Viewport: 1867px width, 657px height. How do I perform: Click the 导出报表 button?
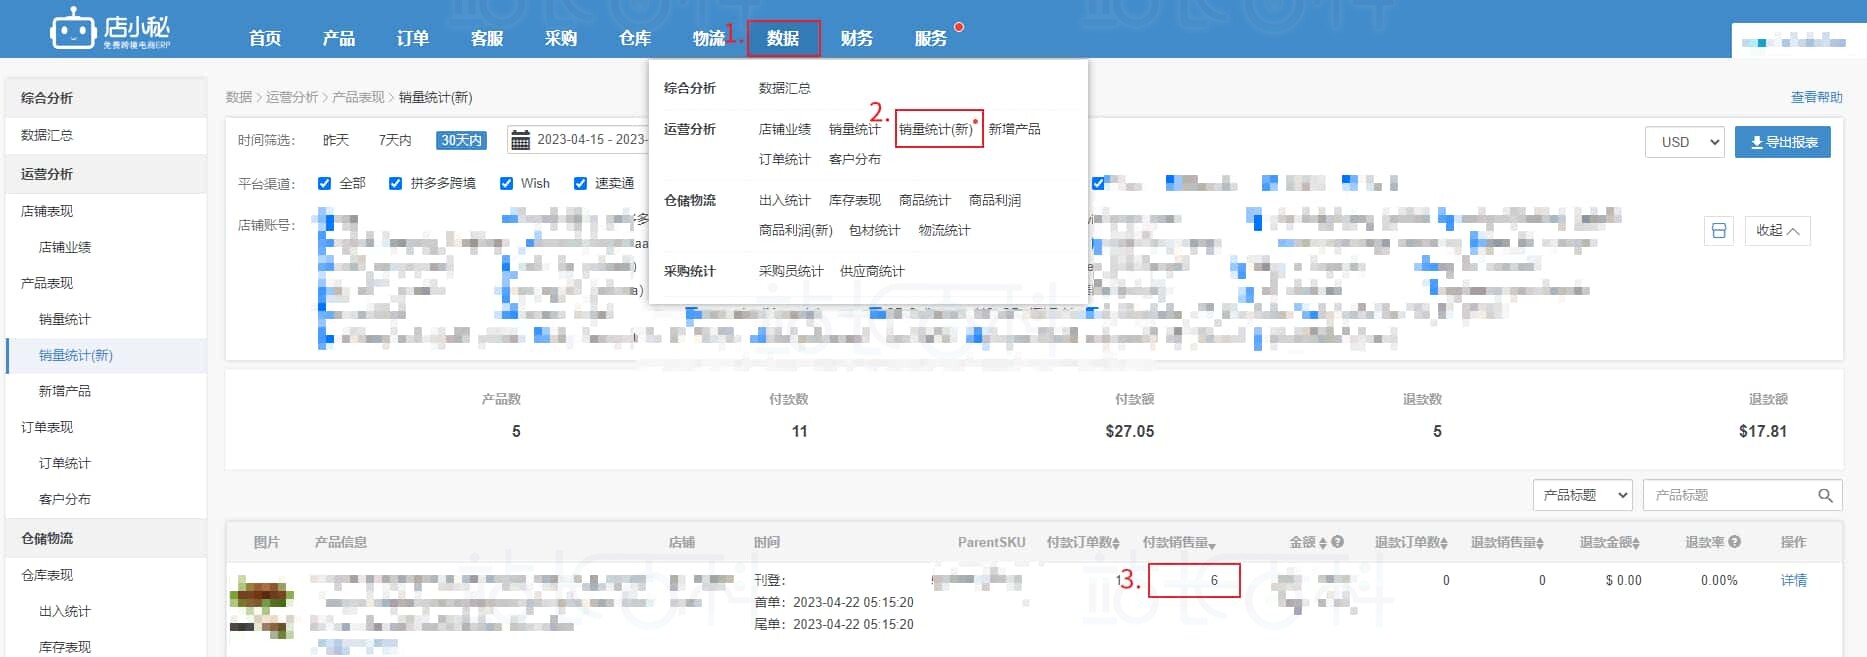1783,142
